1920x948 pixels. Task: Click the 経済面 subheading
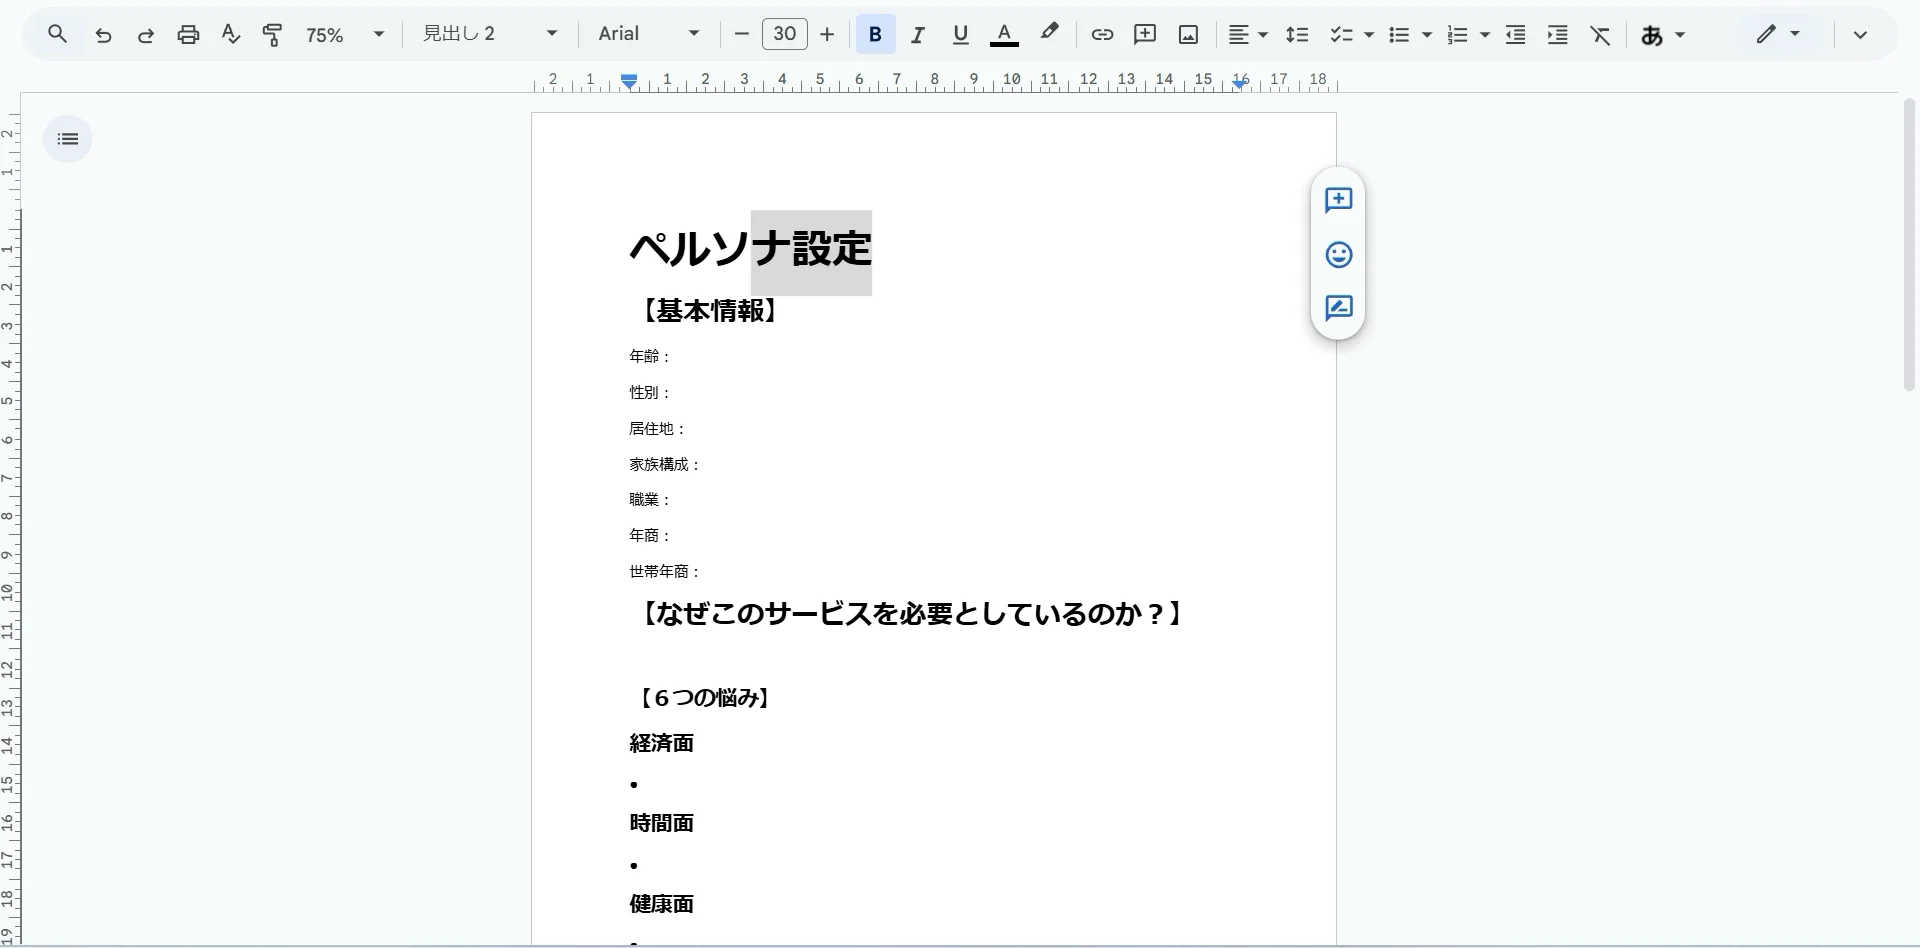coord(661,743)
